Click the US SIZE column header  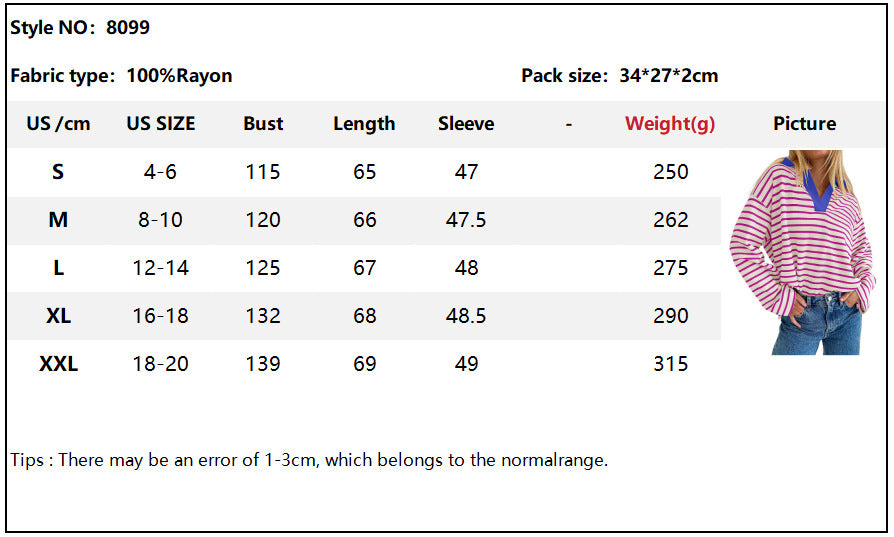pyautogui.click(x=161, y=124)
